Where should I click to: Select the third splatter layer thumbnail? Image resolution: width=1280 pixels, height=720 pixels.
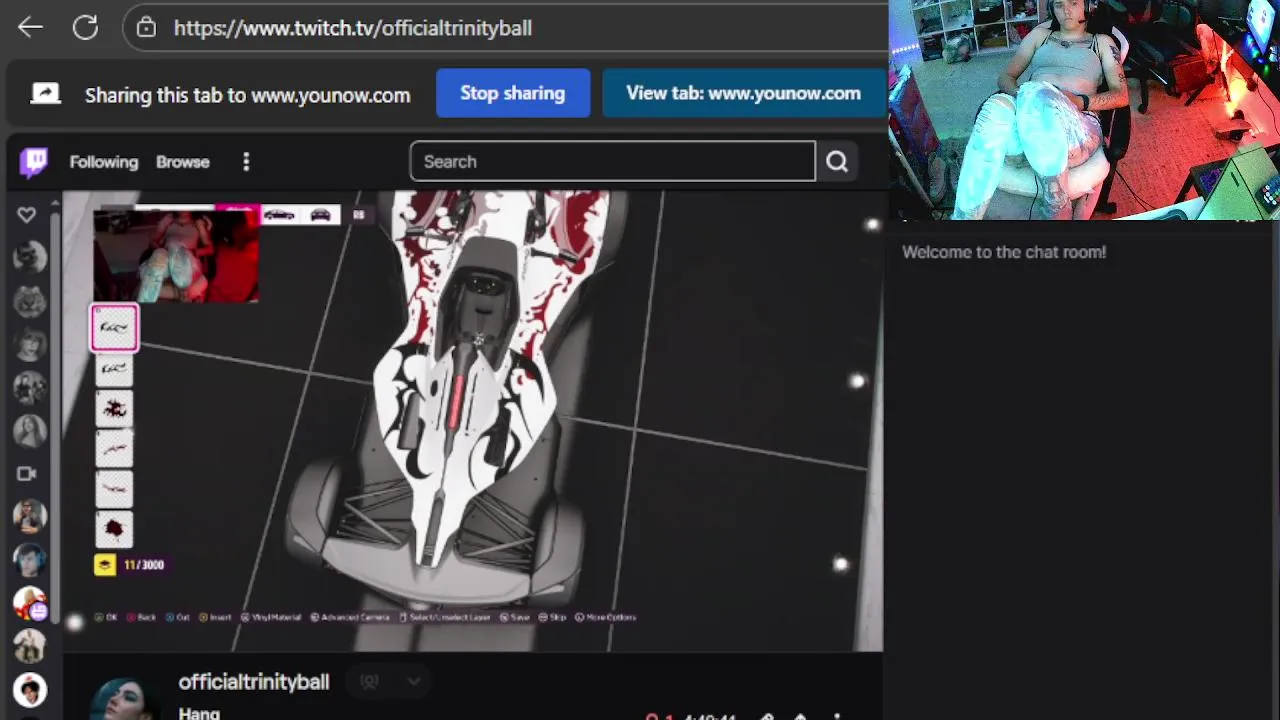click(x=114, y=409)
